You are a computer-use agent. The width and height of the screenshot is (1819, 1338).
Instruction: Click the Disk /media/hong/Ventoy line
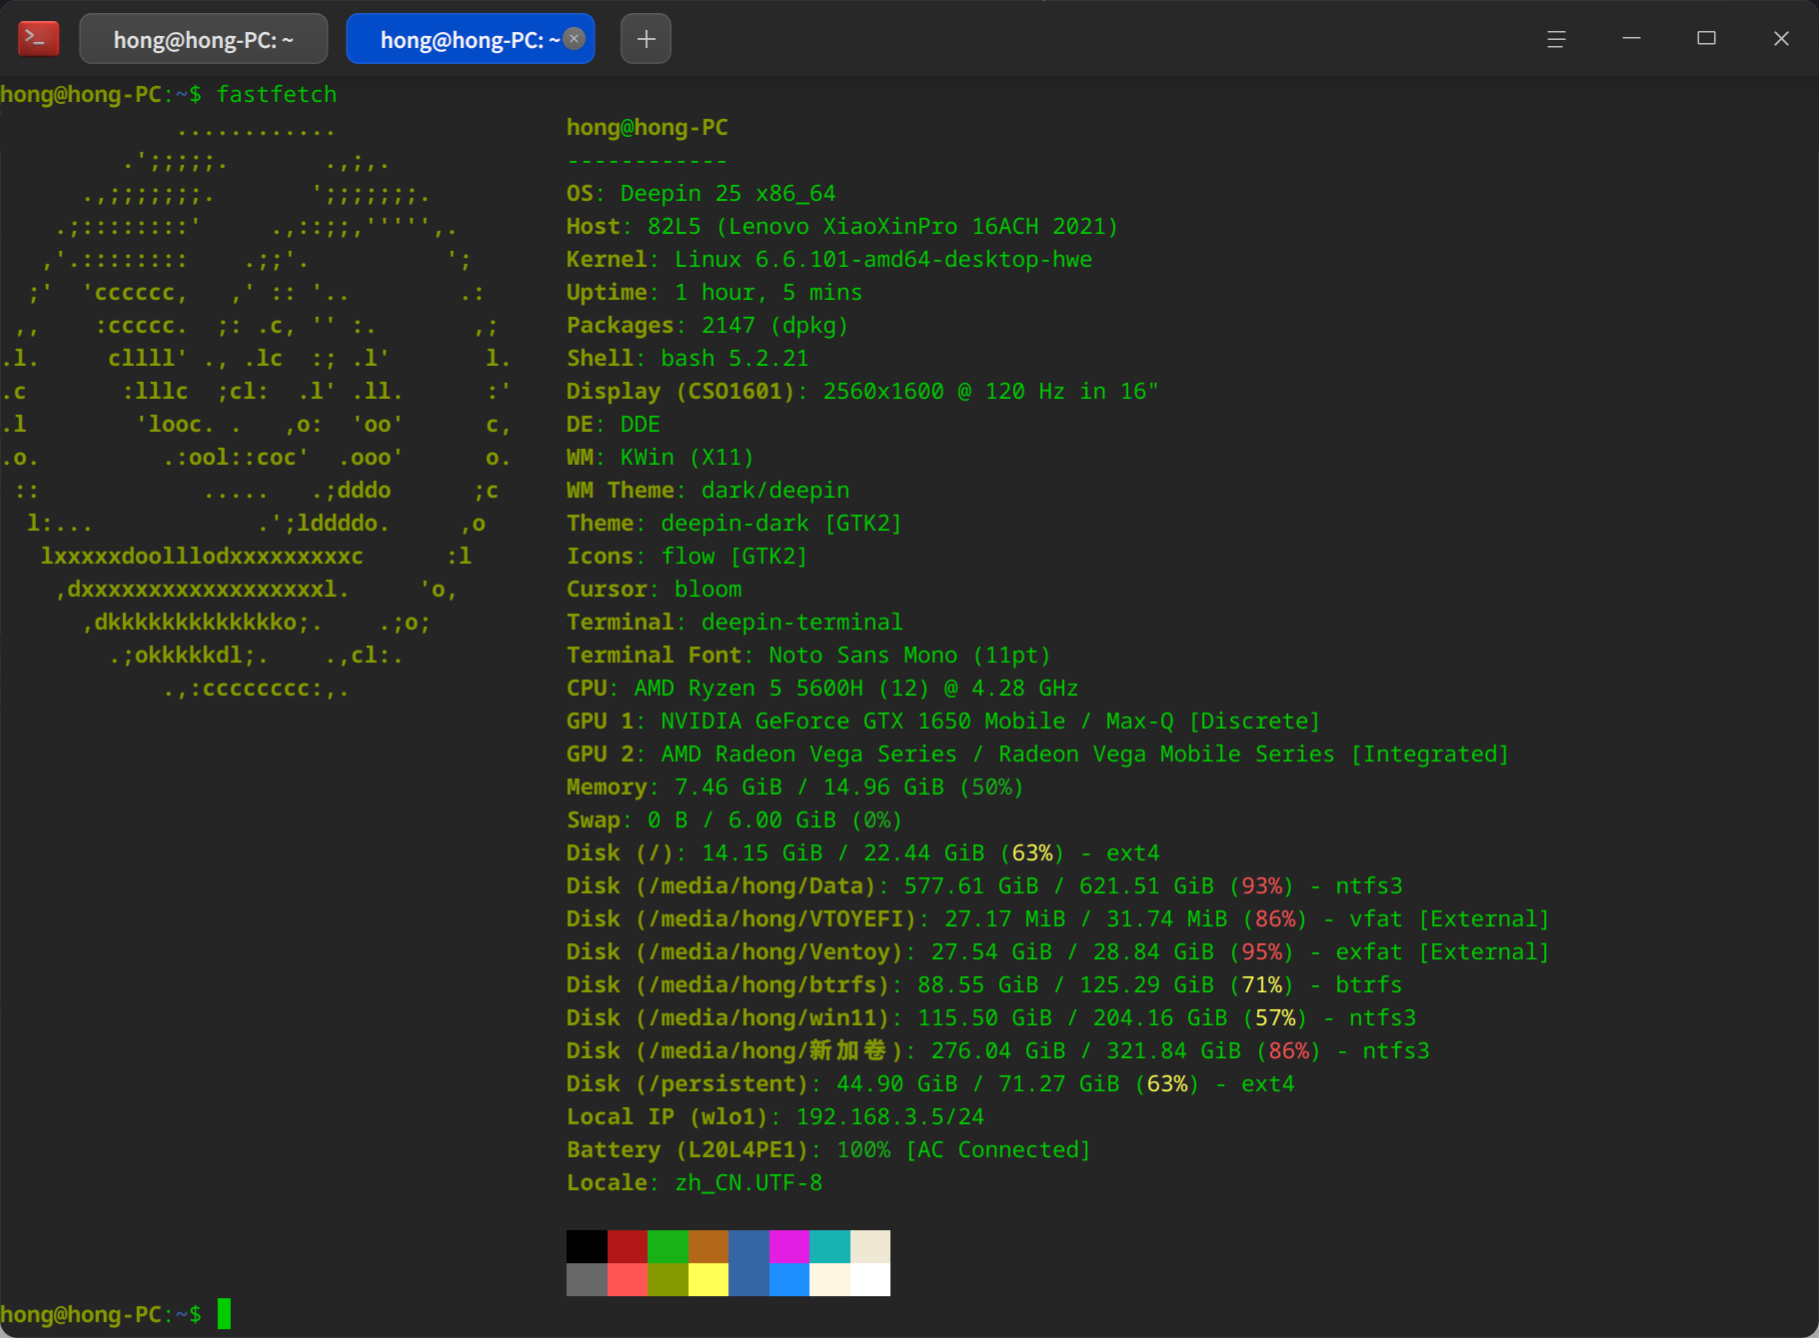[1058, 952]
